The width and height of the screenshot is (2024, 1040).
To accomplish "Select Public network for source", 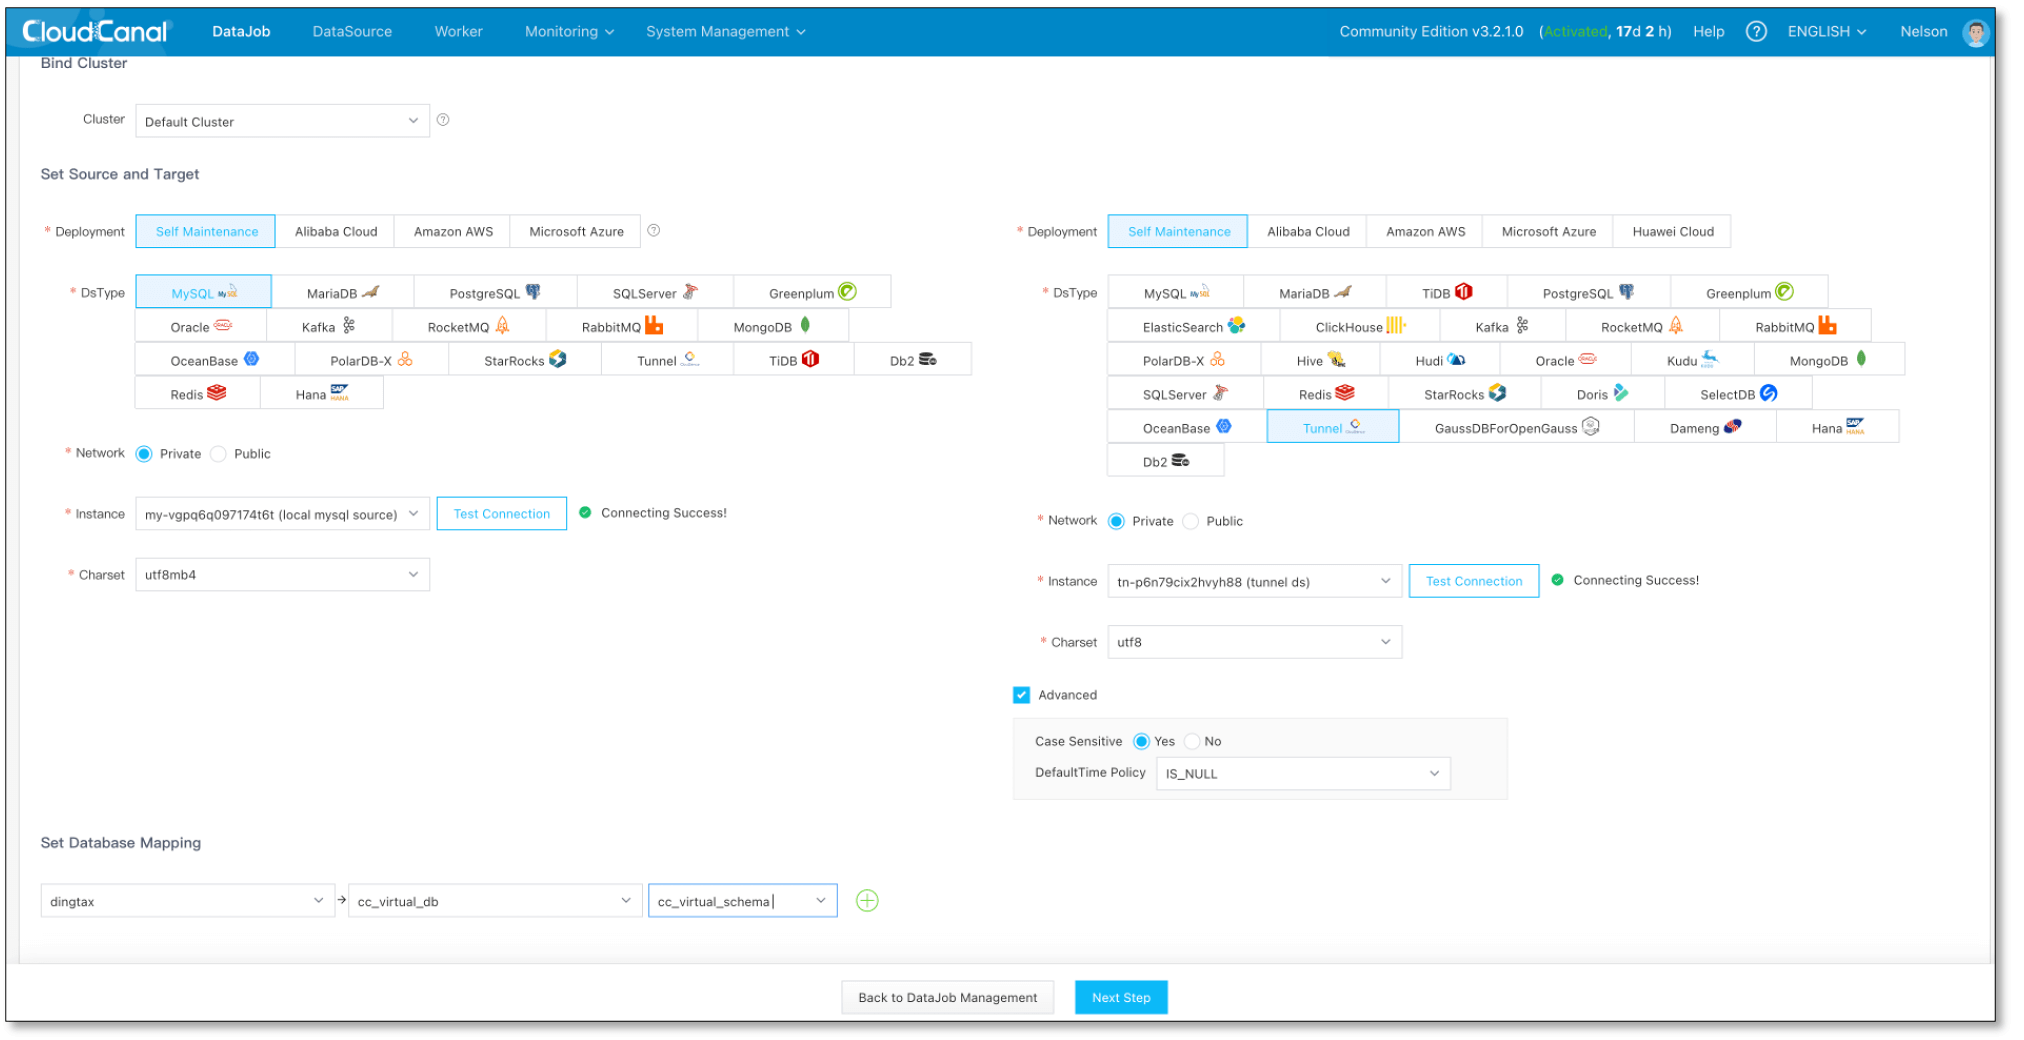I will [x=219, y=454].
